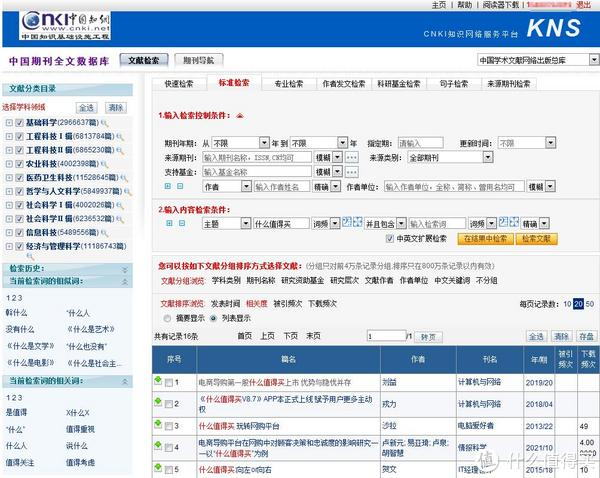Open the start year 从 不限 dropdown
The width and height of the screenshot is (600, 478).
tap(240, 143)
